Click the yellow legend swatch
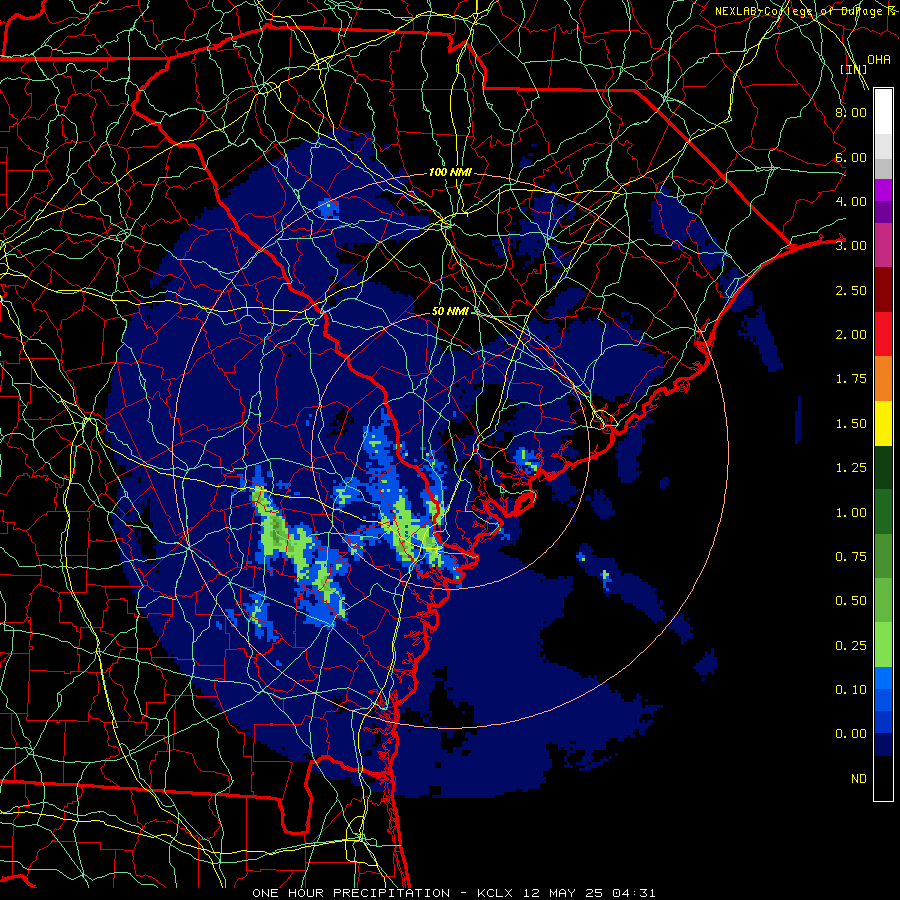900x900 pixels. [x=883, y=424]
